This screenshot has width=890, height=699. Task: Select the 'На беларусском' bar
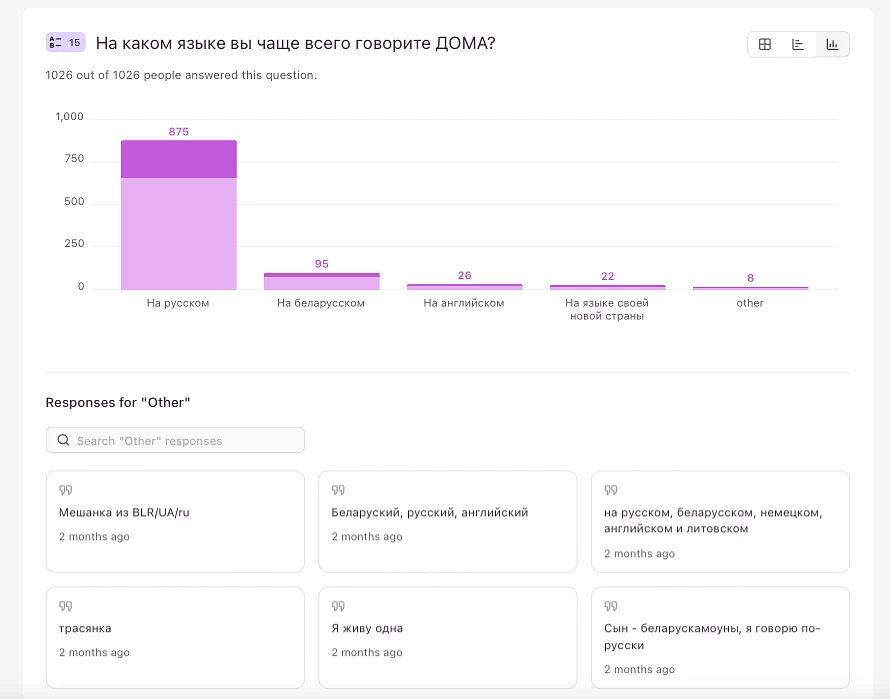click(x=321, y=281)
